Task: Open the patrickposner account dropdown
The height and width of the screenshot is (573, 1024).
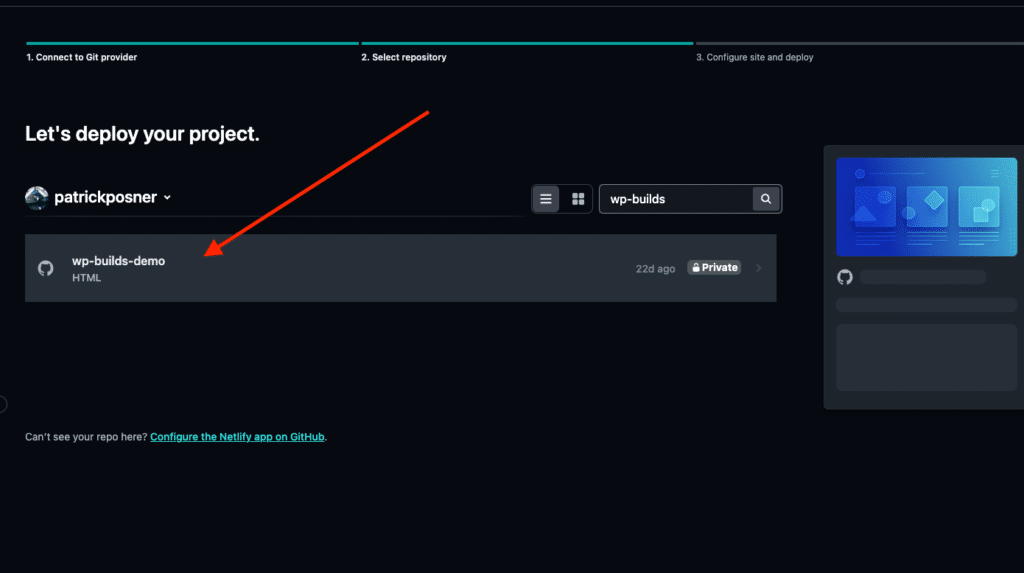Action: [x=112, y=197]
